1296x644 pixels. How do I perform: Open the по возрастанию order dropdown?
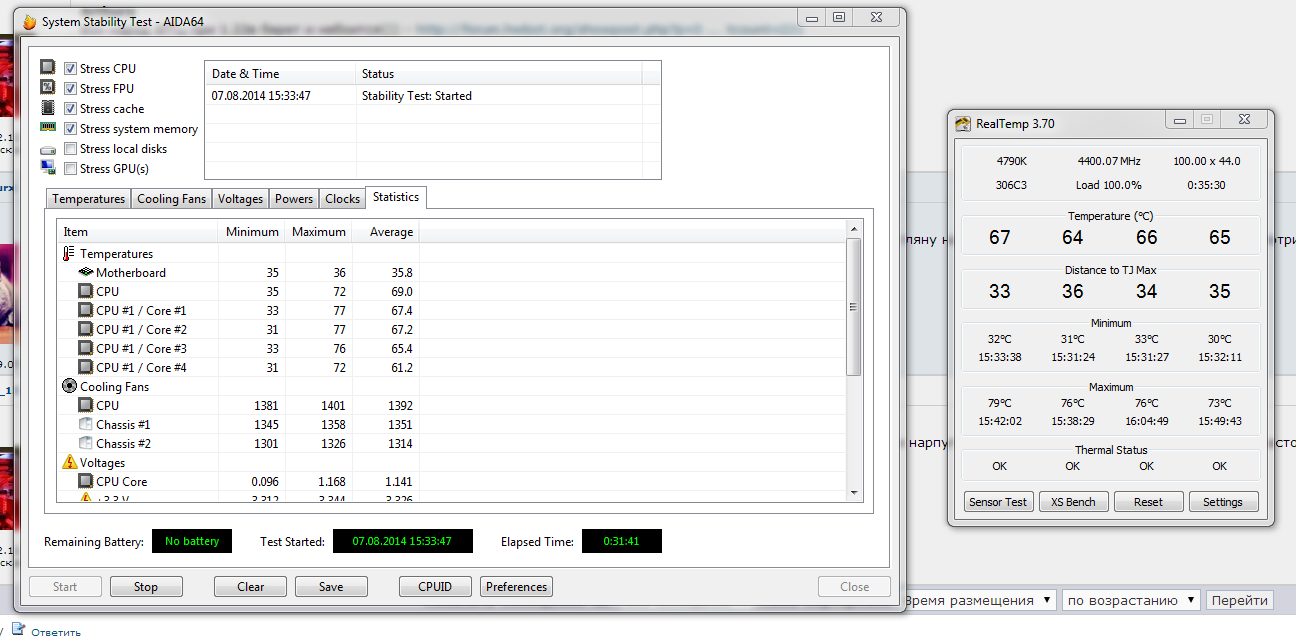[1131, 600]
